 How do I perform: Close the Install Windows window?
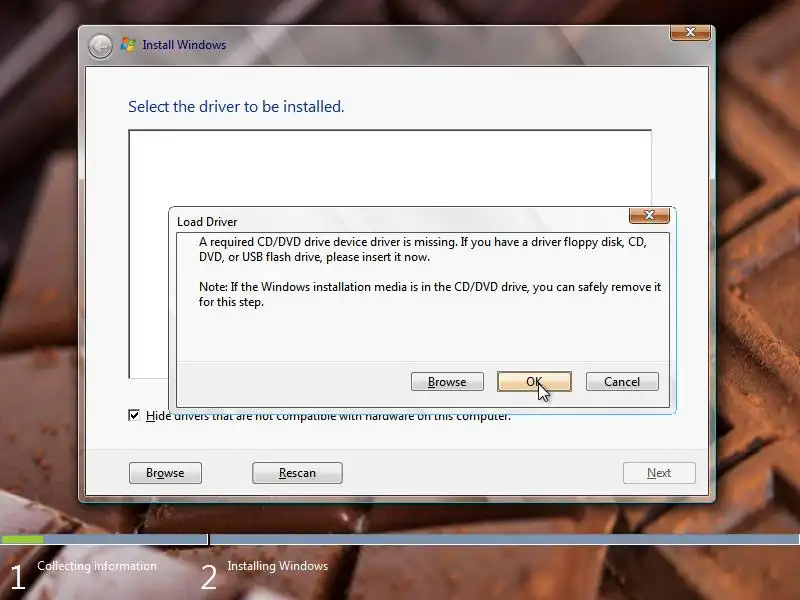click(x=690, y=32)
